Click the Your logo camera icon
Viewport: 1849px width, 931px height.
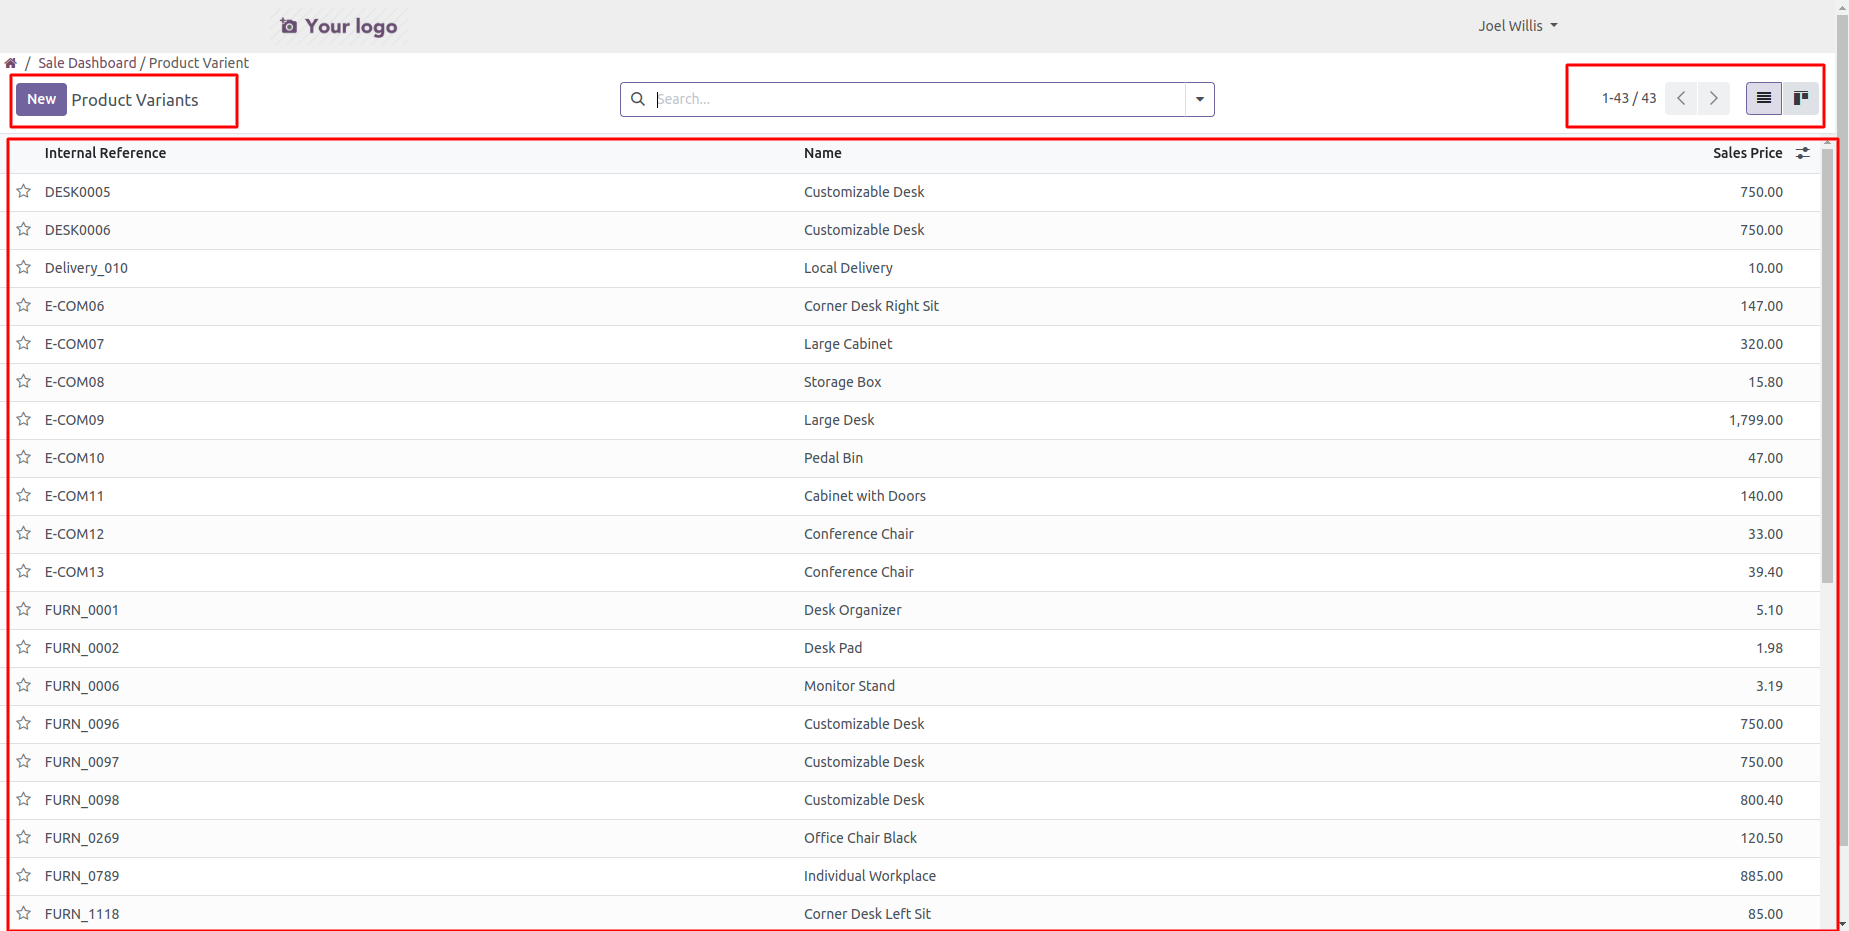pyautogui.click(x=289, y=26)
